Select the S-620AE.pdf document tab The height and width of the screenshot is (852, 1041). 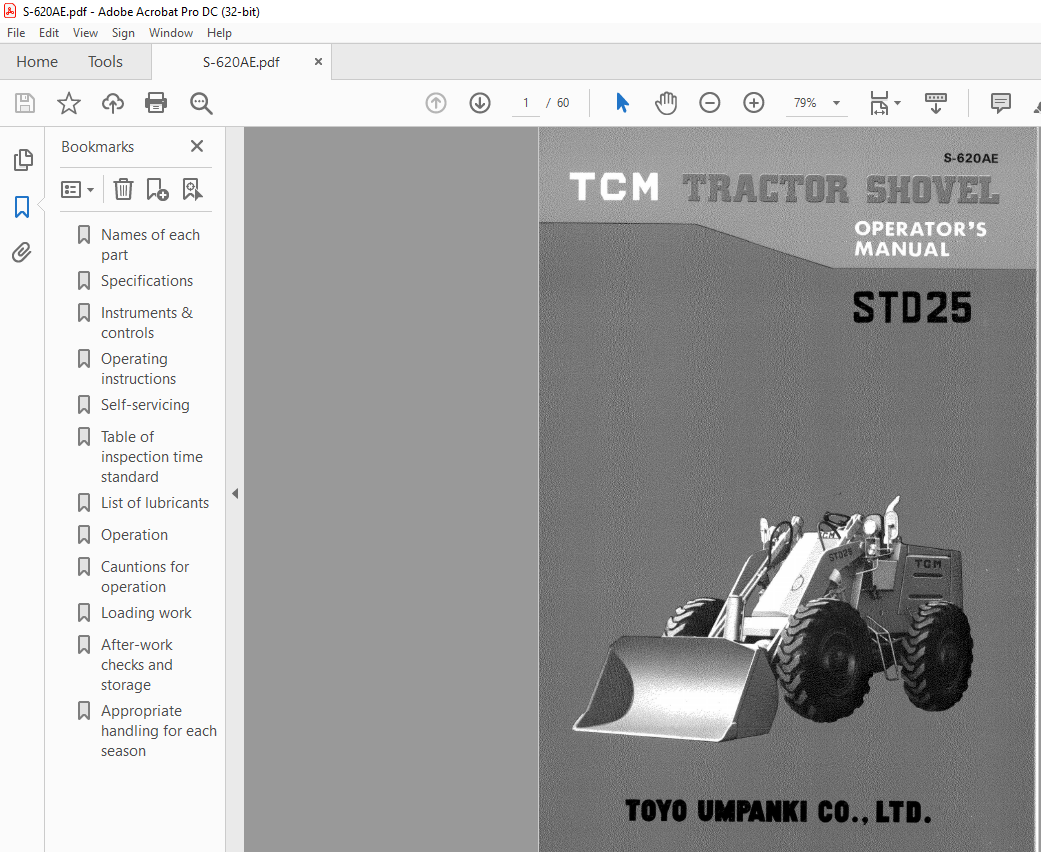pos(241,62)
